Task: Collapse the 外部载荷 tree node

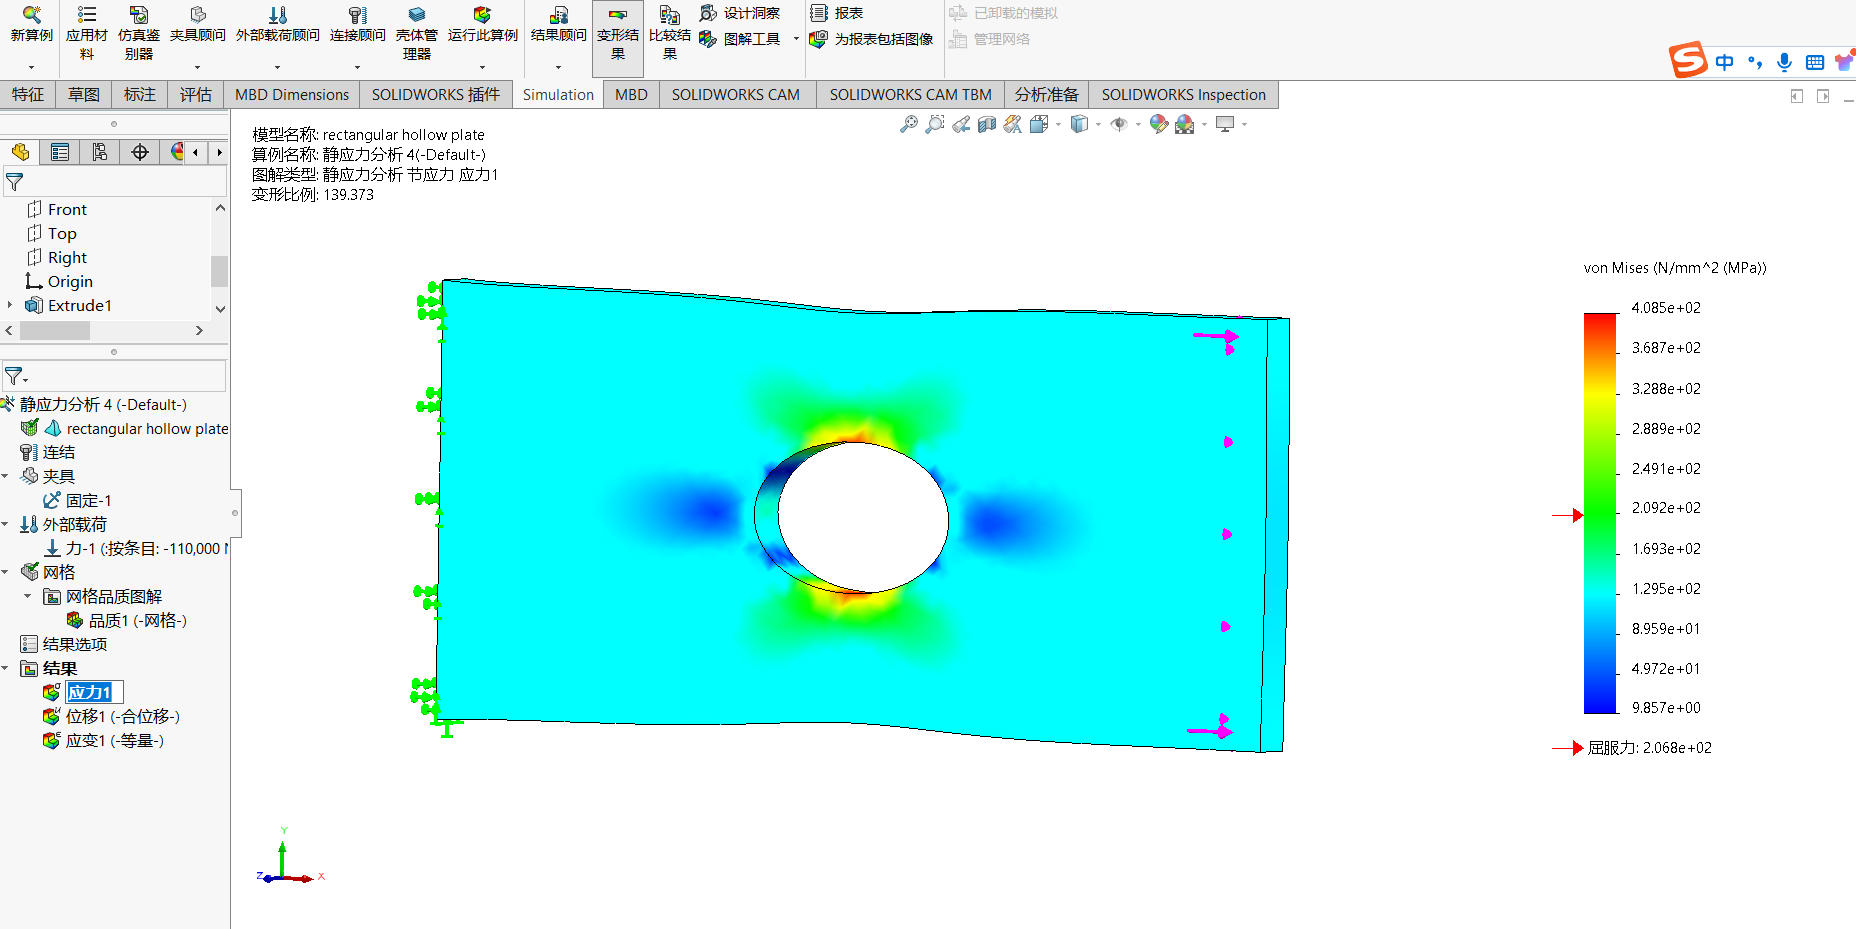Action: coord(6,524)
